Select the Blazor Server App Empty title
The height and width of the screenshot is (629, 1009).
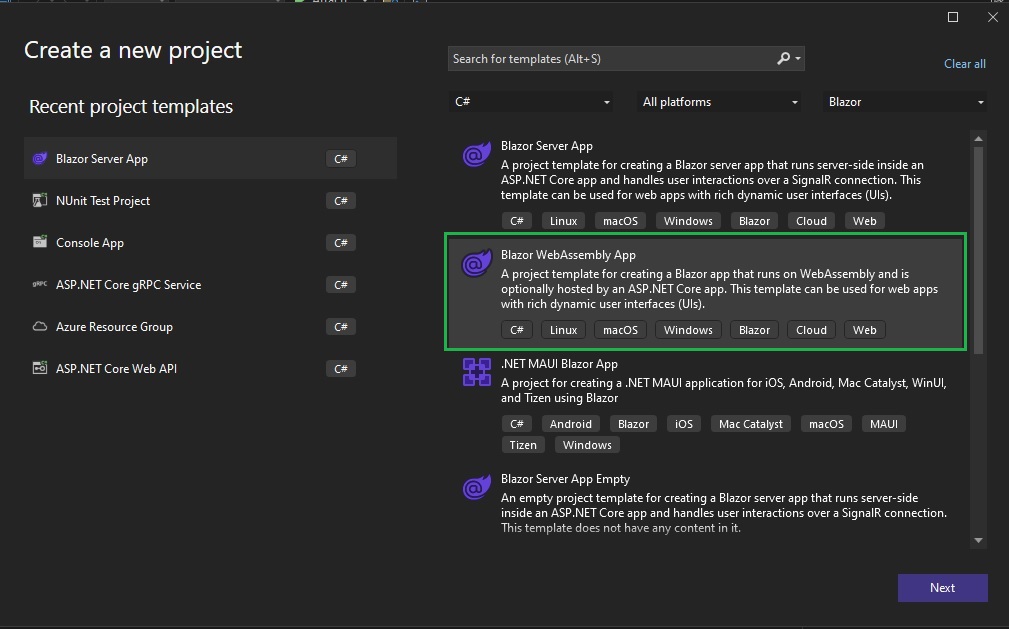565,479
